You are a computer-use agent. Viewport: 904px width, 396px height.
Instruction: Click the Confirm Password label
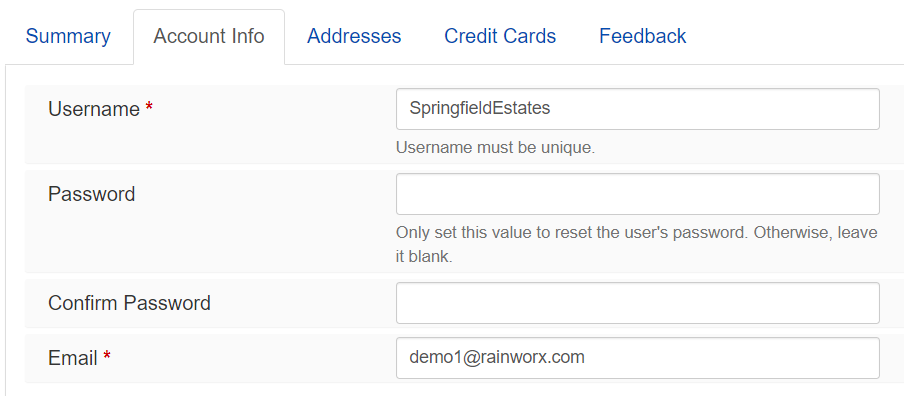(x=130, y=303)
